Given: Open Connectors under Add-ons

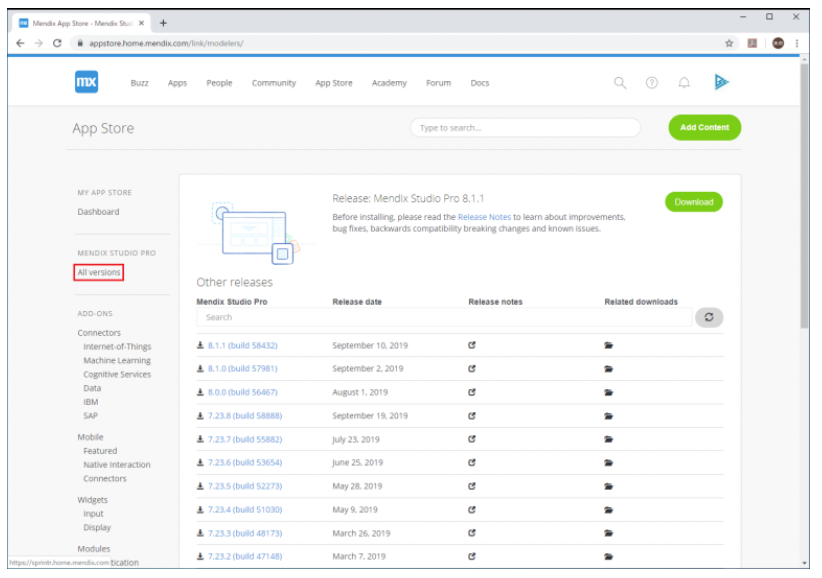Looking at the screenshot, I should pyautogui.click(x=99, y=333).
